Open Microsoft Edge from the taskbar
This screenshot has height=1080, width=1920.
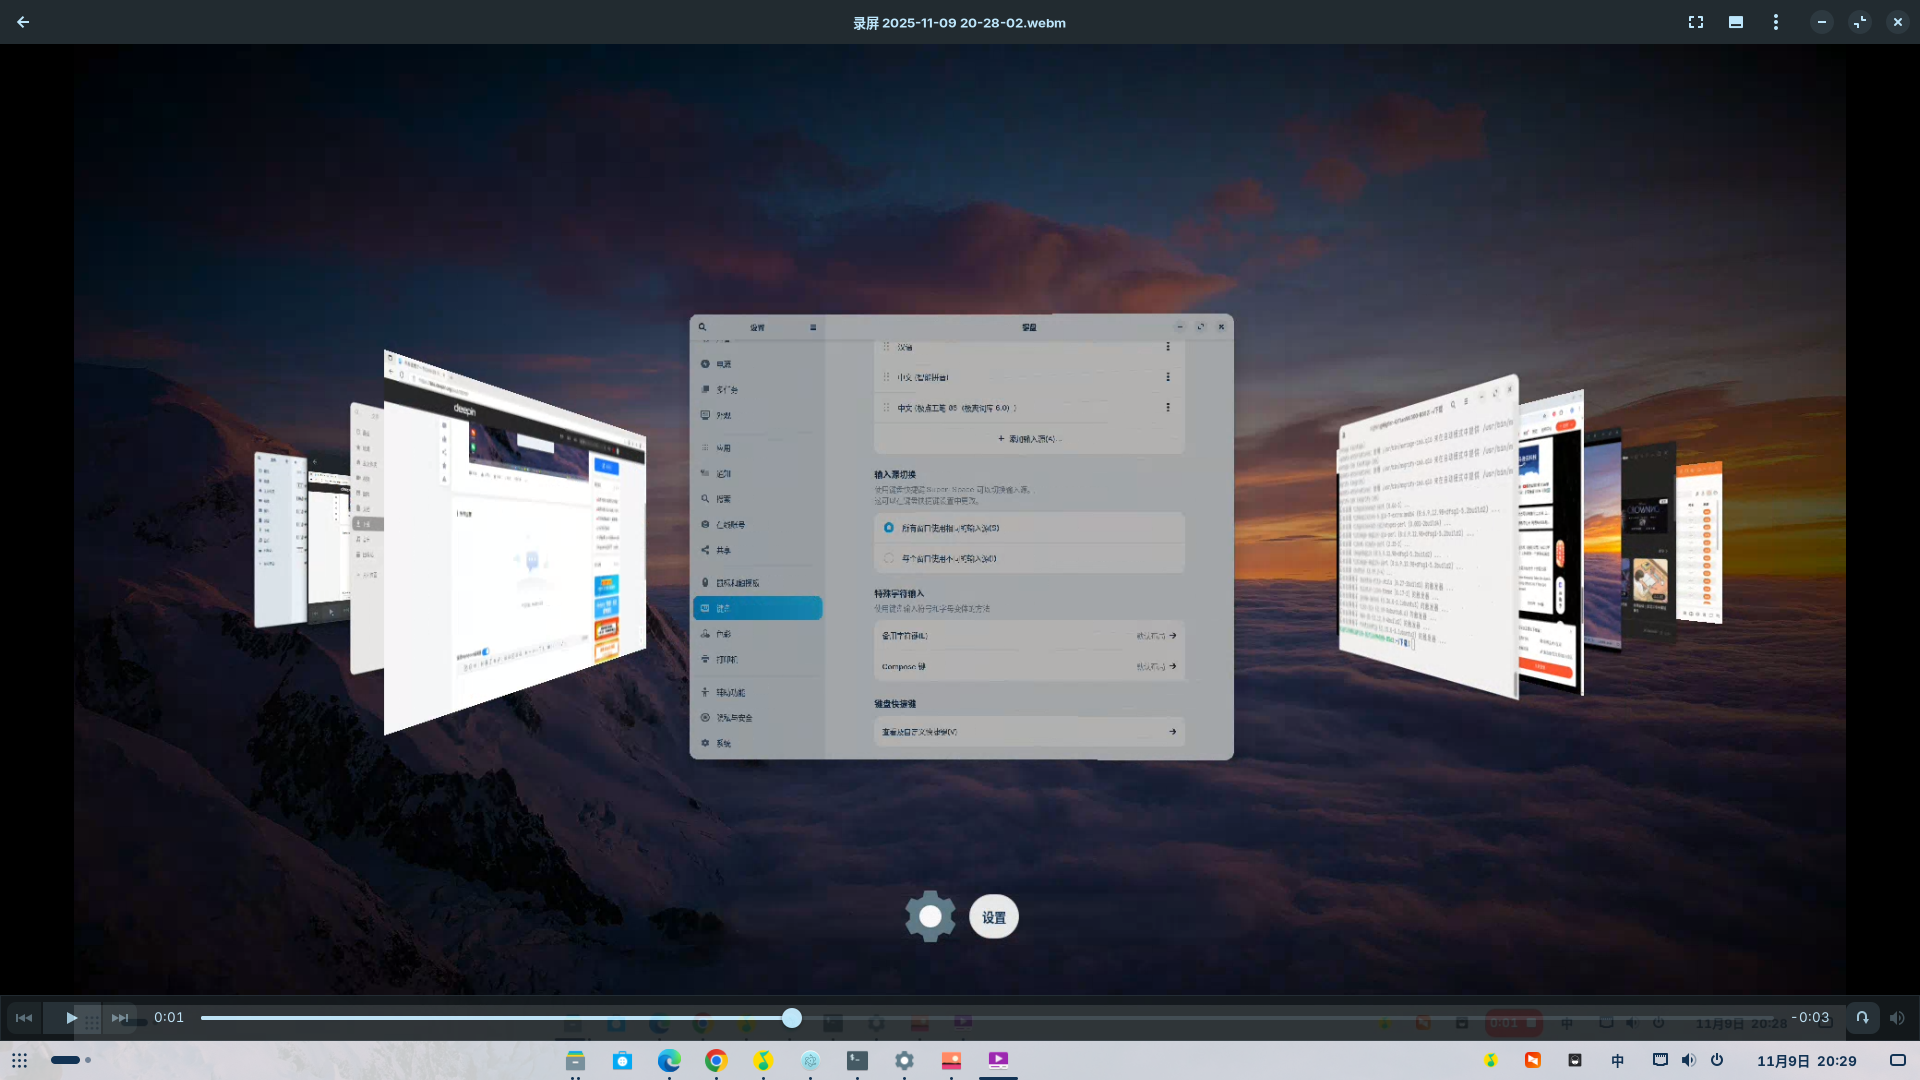coord(669,1061)
